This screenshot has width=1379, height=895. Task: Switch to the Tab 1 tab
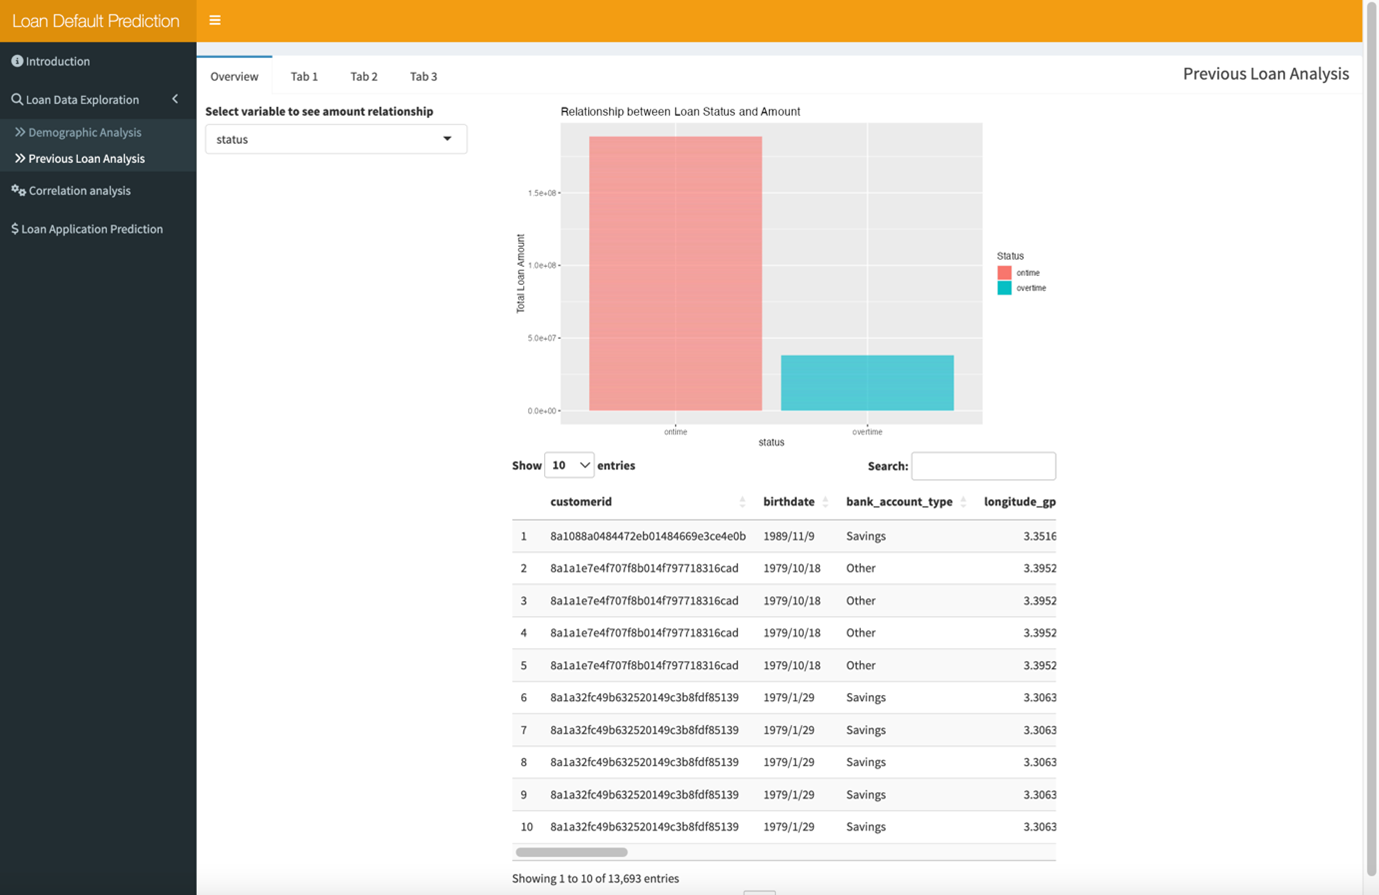pos(304,76)
